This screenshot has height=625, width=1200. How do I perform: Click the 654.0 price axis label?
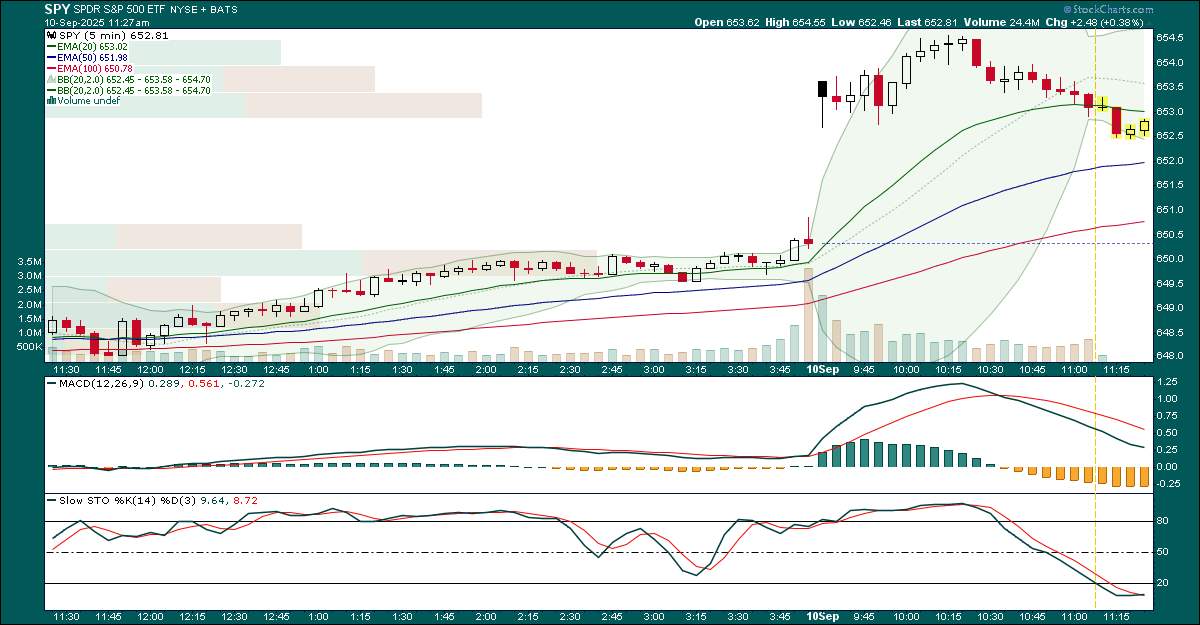pos(1170,63)
